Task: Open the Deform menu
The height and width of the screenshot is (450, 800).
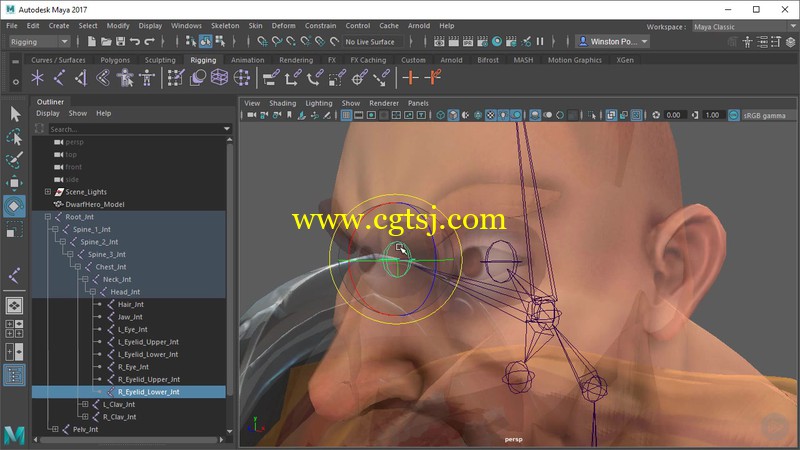Action: [283, 26]
